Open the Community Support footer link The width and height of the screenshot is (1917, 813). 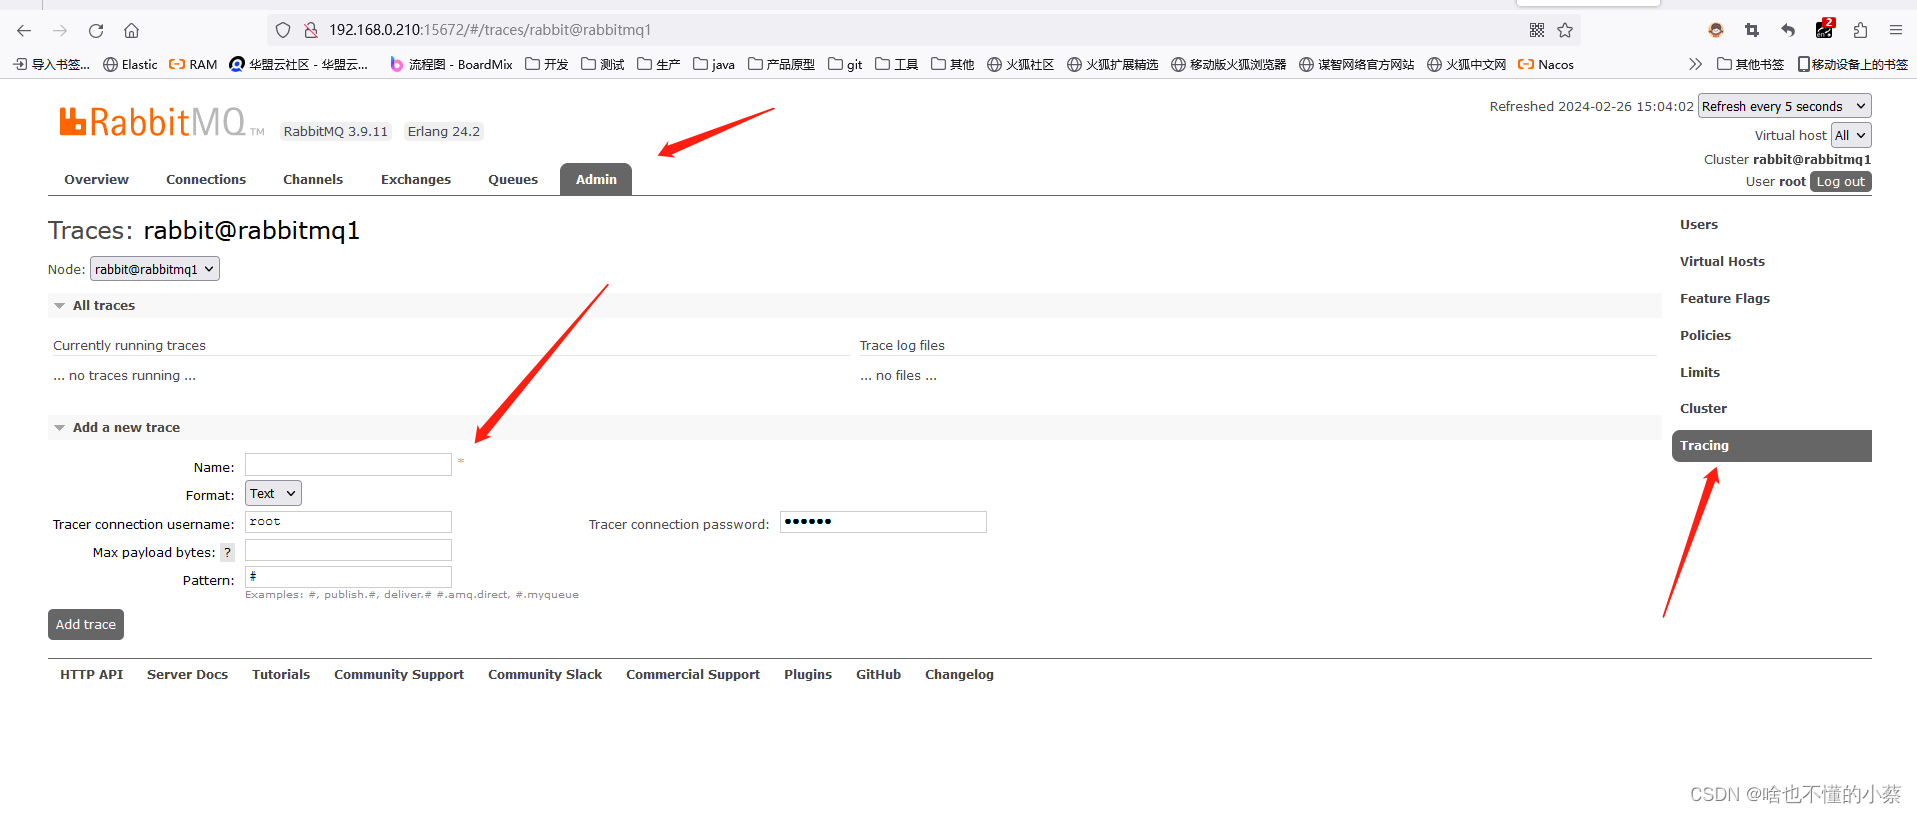tap(399, 675)
